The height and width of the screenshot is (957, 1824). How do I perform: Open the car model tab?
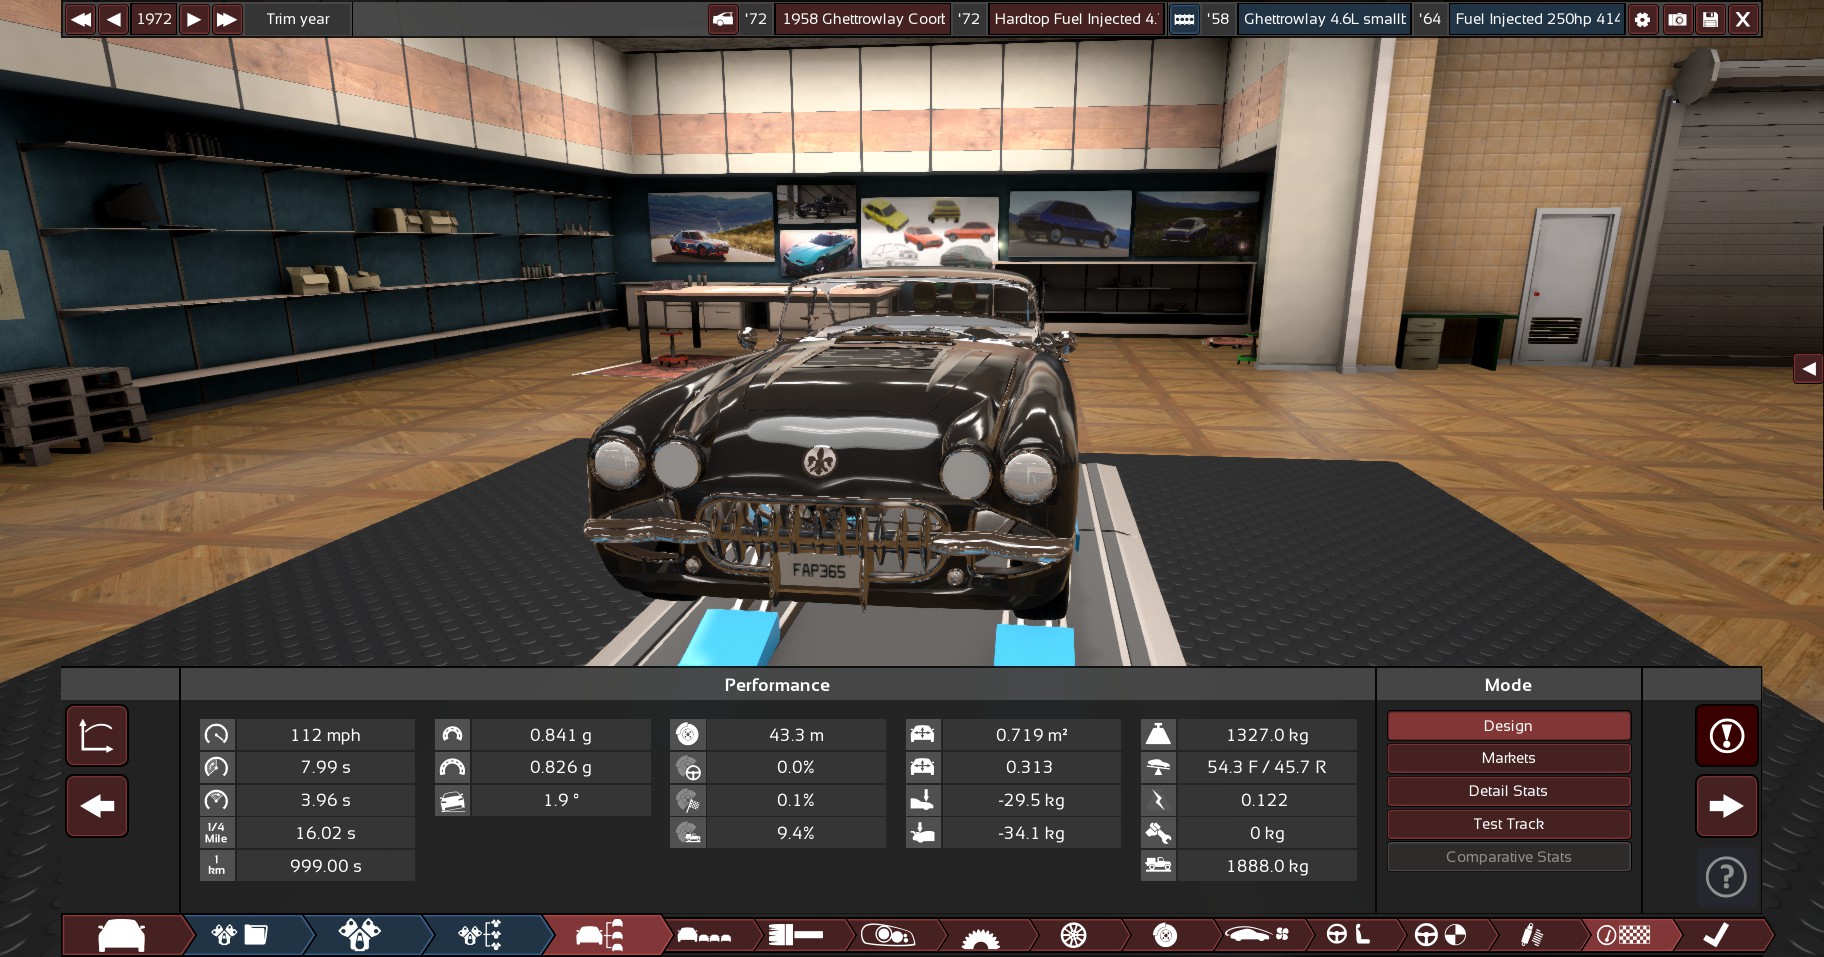pyautogui.click(x=122, y=936)
